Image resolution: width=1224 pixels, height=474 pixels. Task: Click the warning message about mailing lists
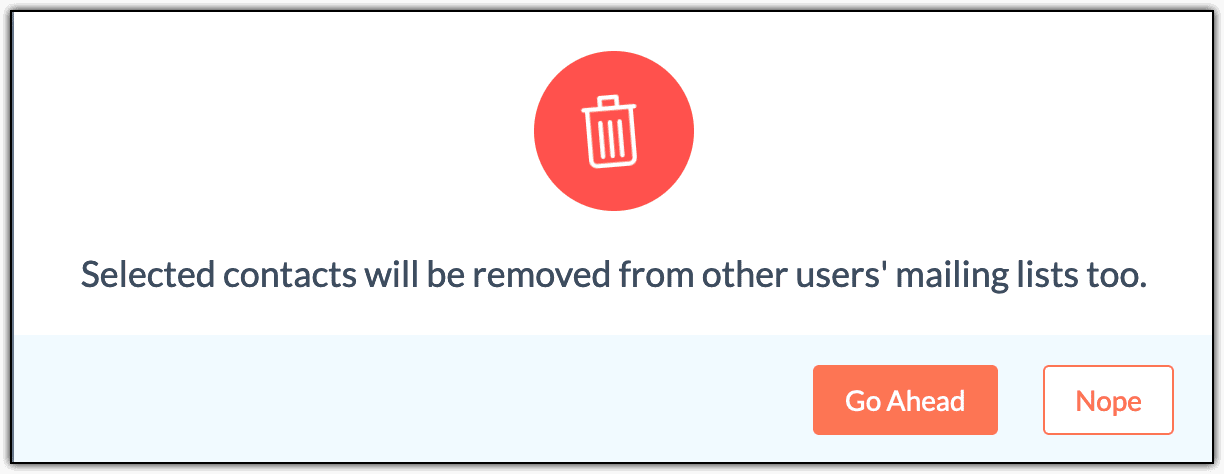coord(613,275)
